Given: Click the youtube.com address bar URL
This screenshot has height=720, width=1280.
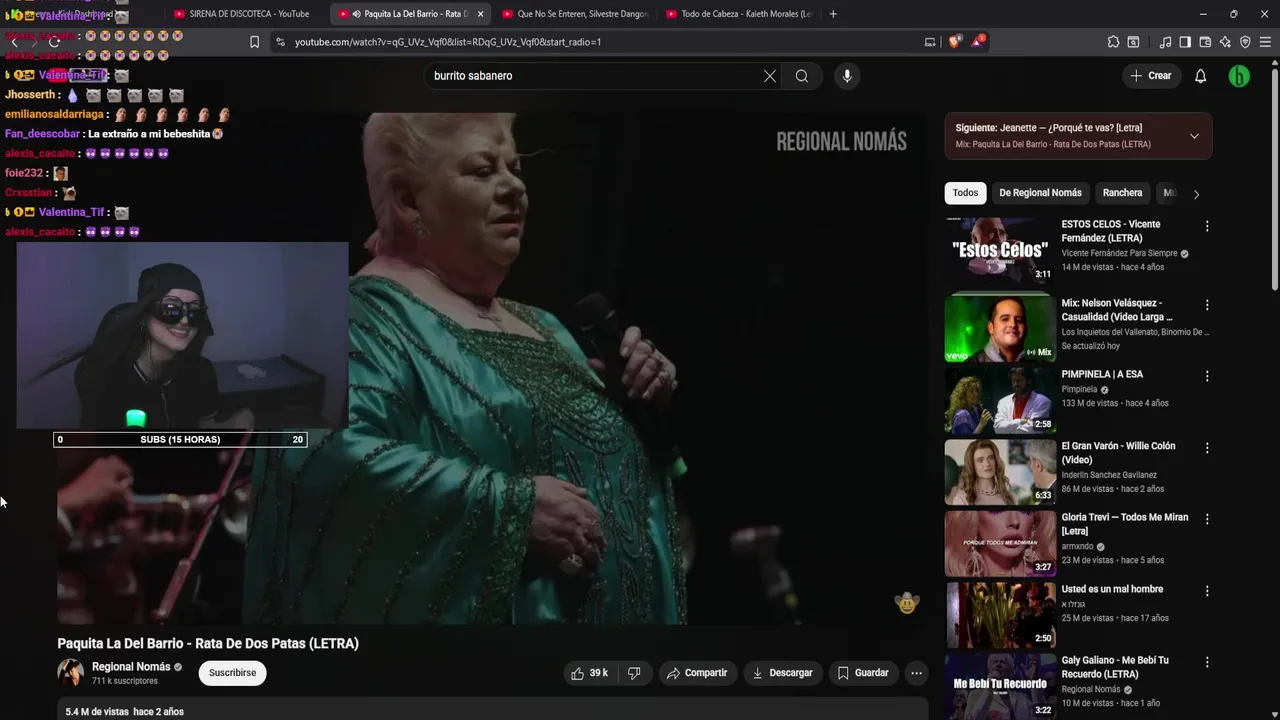Looking at the screenshot, I should click(x=448, y=42).
